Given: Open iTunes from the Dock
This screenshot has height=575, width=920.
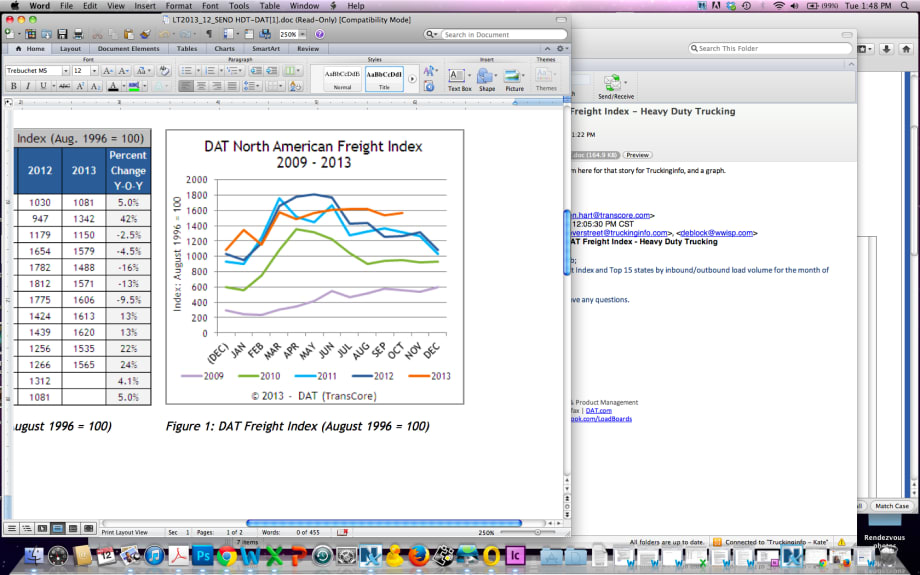Looking at the screenshot, I should click(x=154, y=555).
